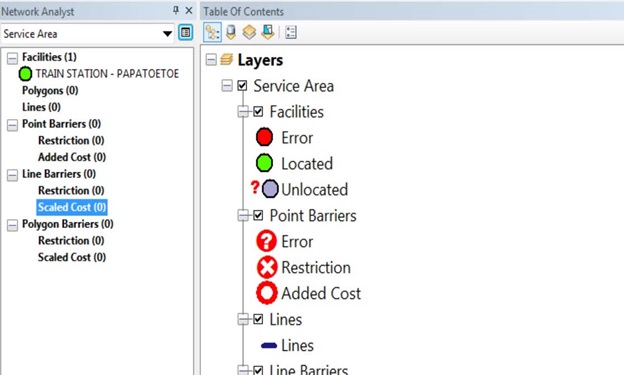The height and width of the screenshot is (375, 624).
Task: Select Lines (0) class in Network Analyst
Action: [x=41, y=107]
